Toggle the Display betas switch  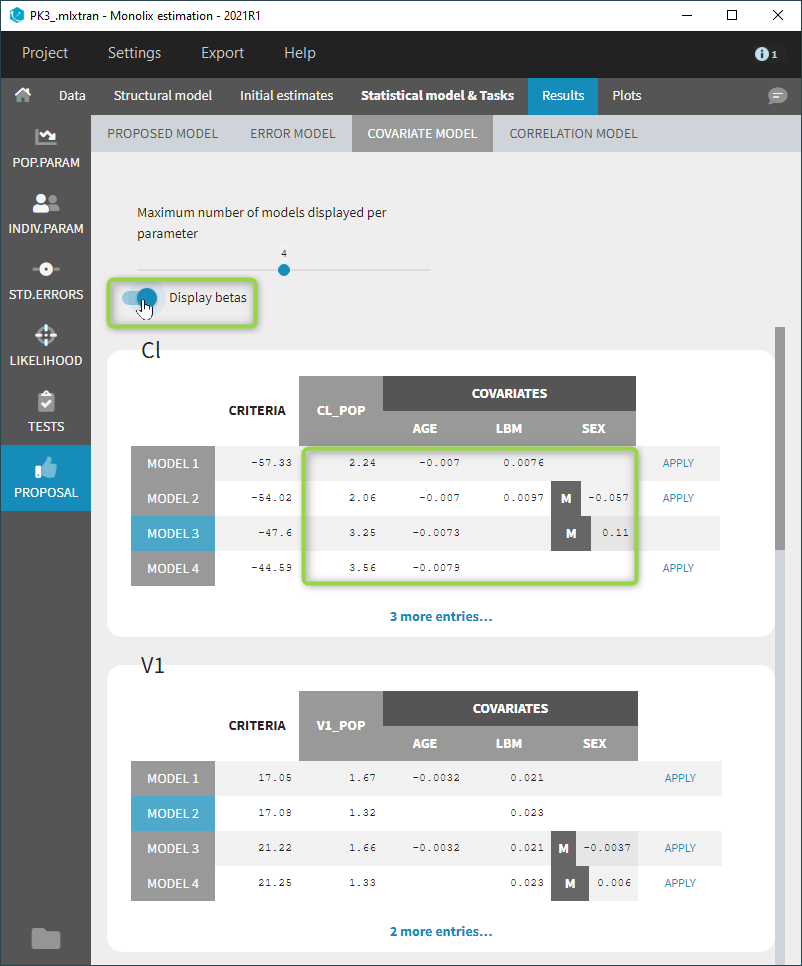(140, 298)
